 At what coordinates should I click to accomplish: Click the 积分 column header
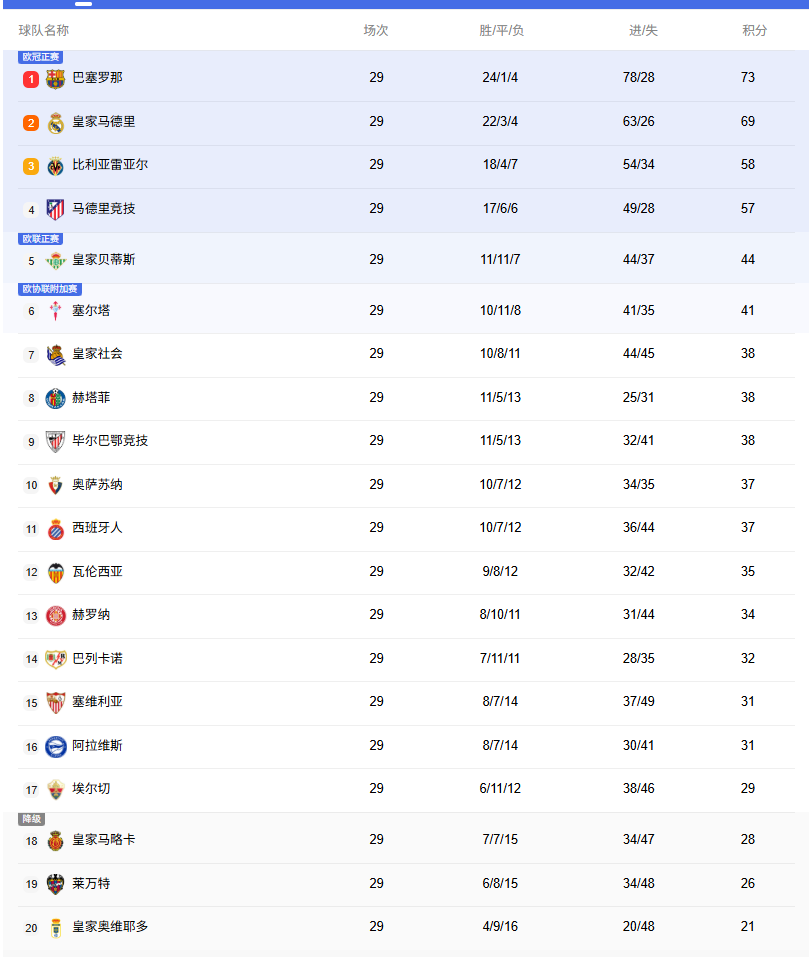pyautogui.click(x=754, y=31)
